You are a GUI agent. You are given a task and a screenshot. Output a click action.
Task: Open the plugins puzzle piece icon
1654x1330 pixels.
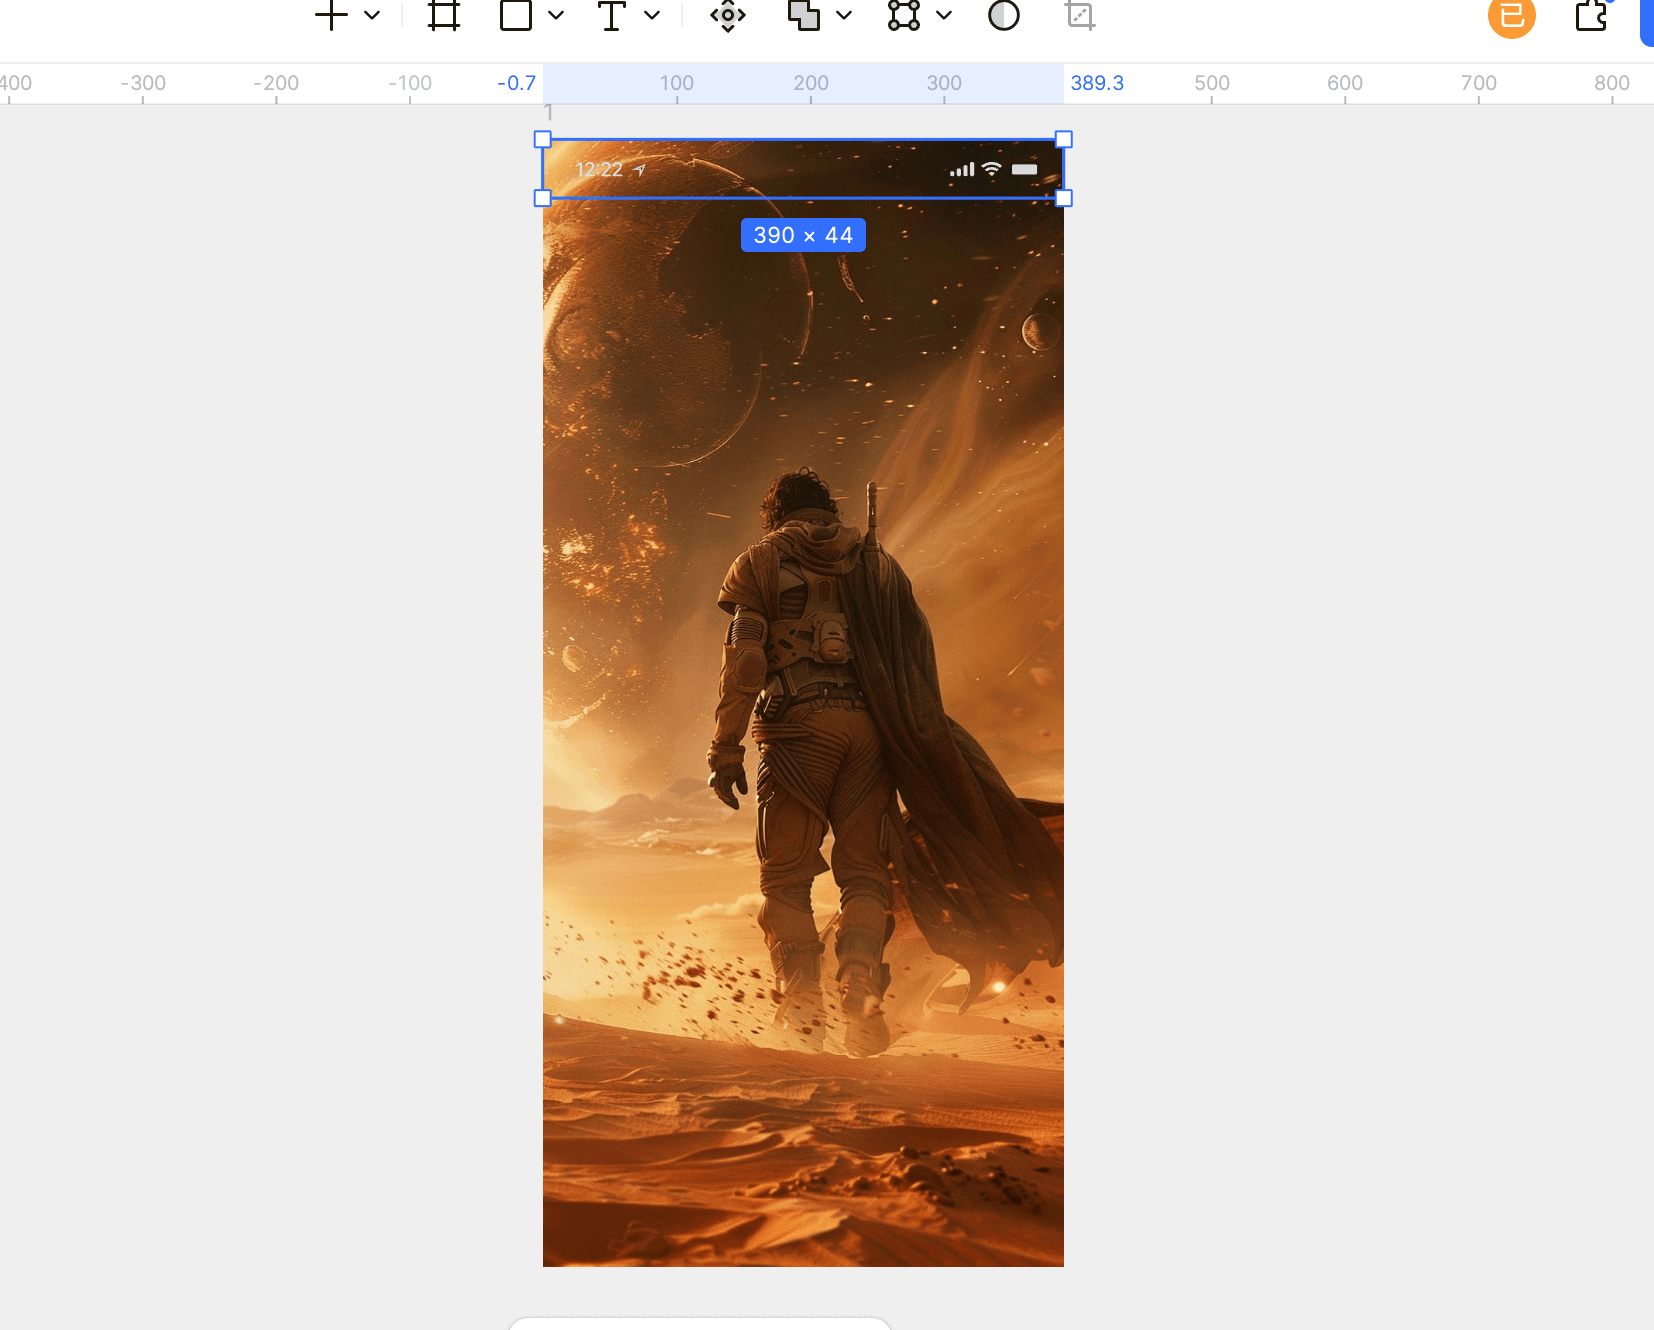1590,15
